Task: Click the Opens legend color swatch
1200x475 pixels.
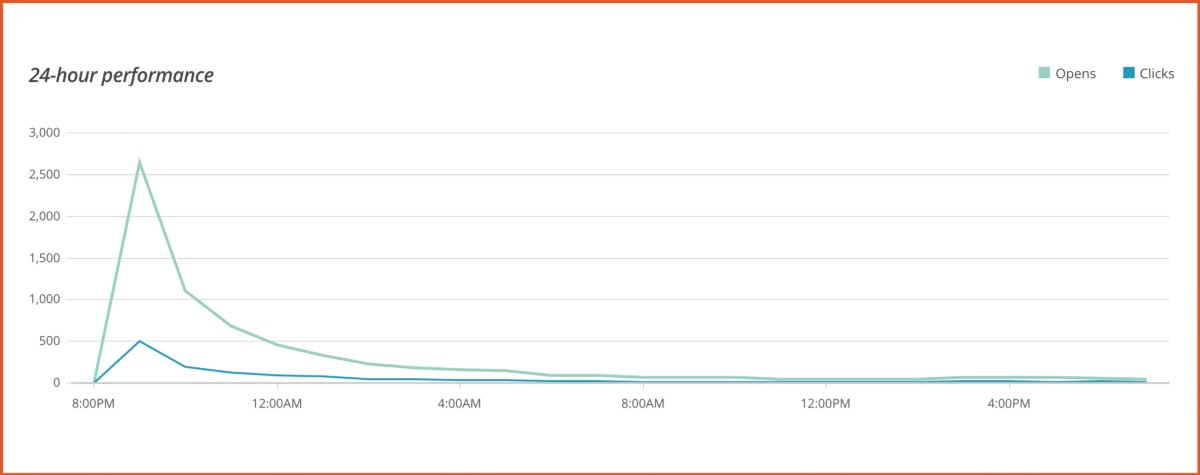Action: [1044, 73]
